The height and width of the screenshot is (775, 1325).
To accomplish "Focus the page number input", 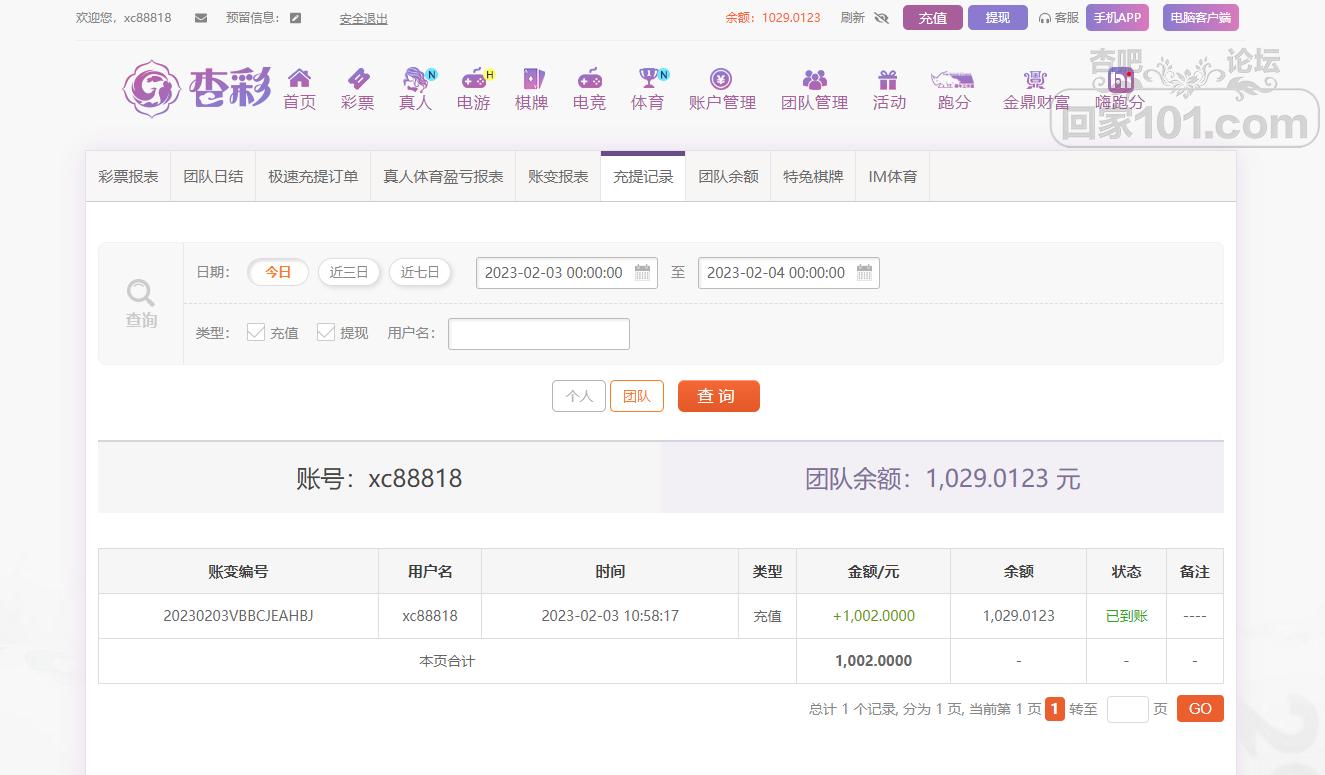I will click(1128, 709).
